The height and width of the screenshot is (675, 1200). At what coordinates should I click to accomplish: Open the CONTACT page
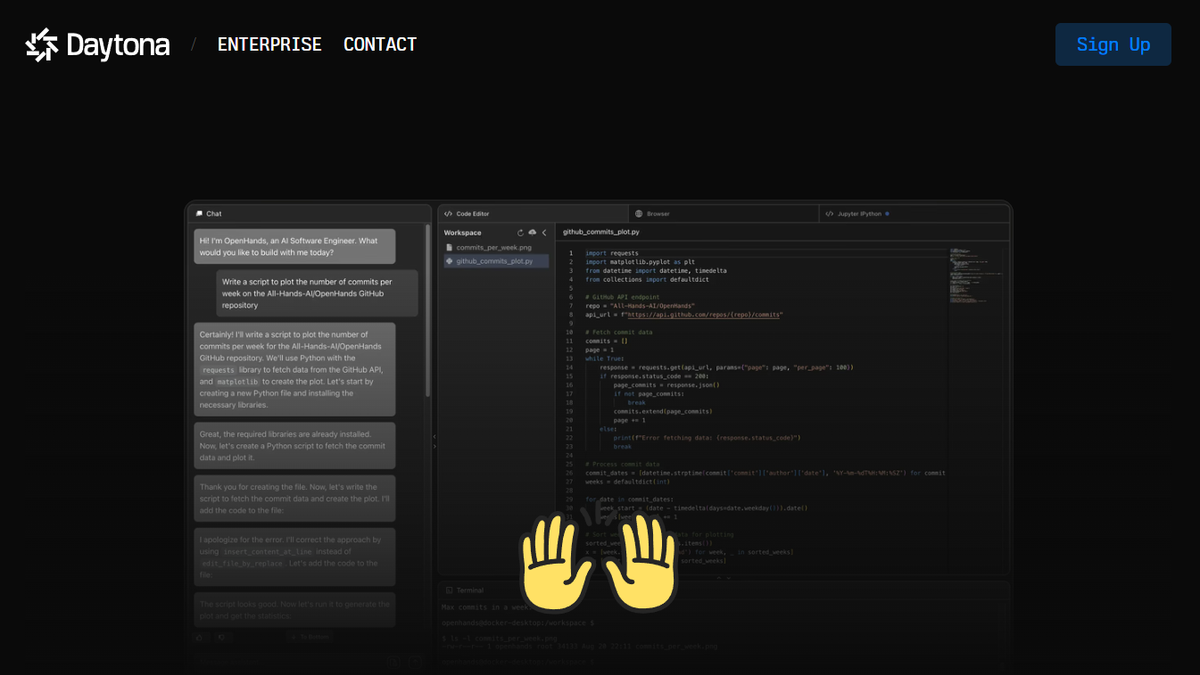(x=380, y=45)
